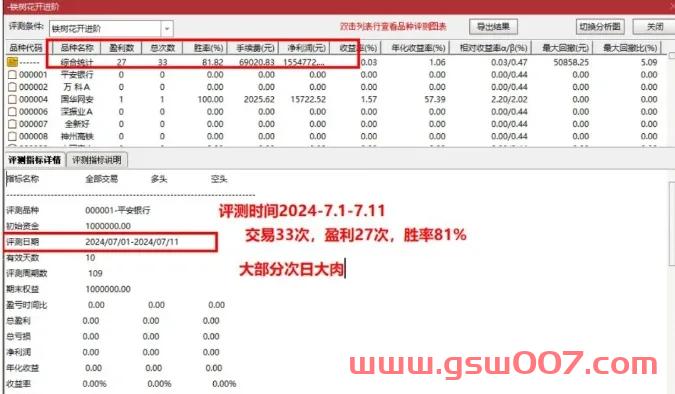Click the details panel vertical scrollbar

tap(672, 224)
